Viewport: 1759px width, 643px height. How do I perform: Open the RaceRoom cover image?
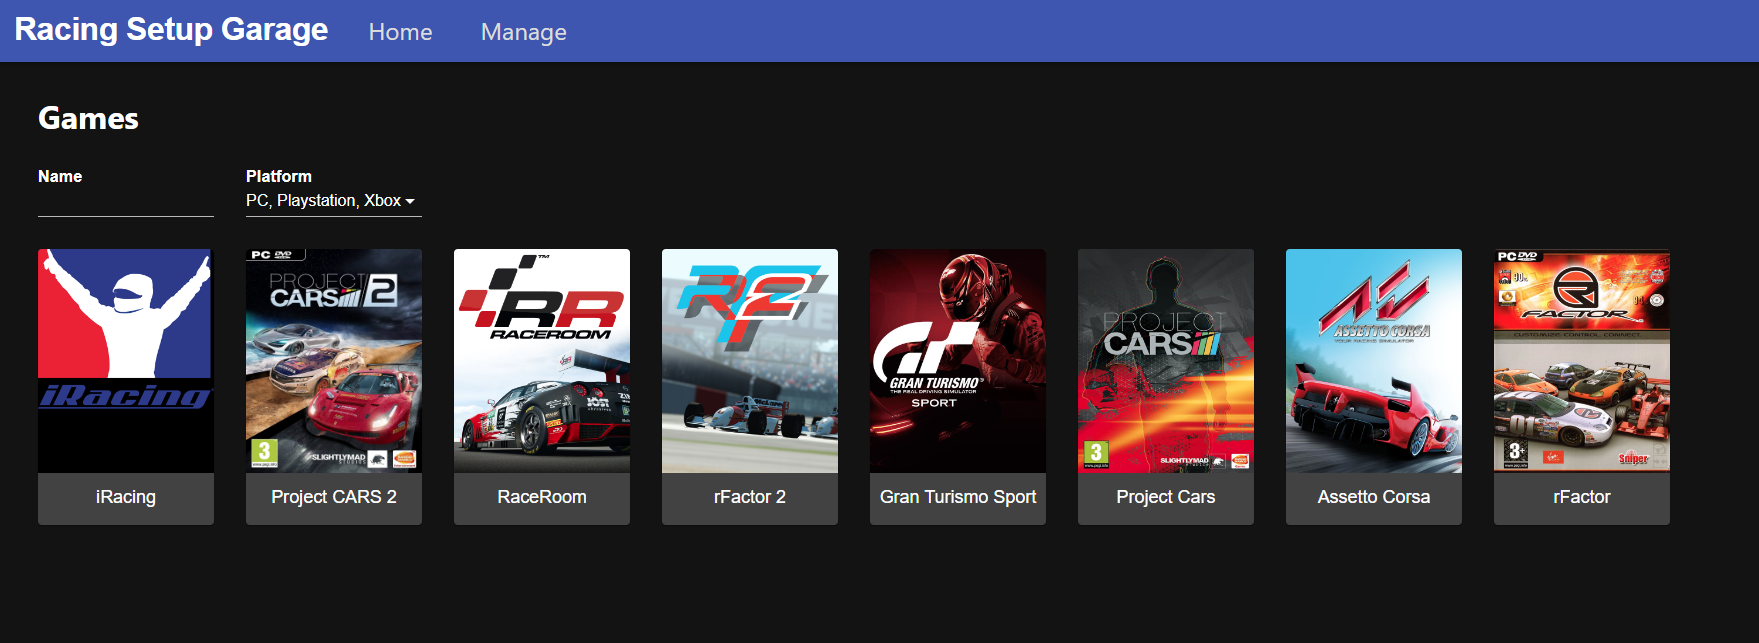[542, 361]
